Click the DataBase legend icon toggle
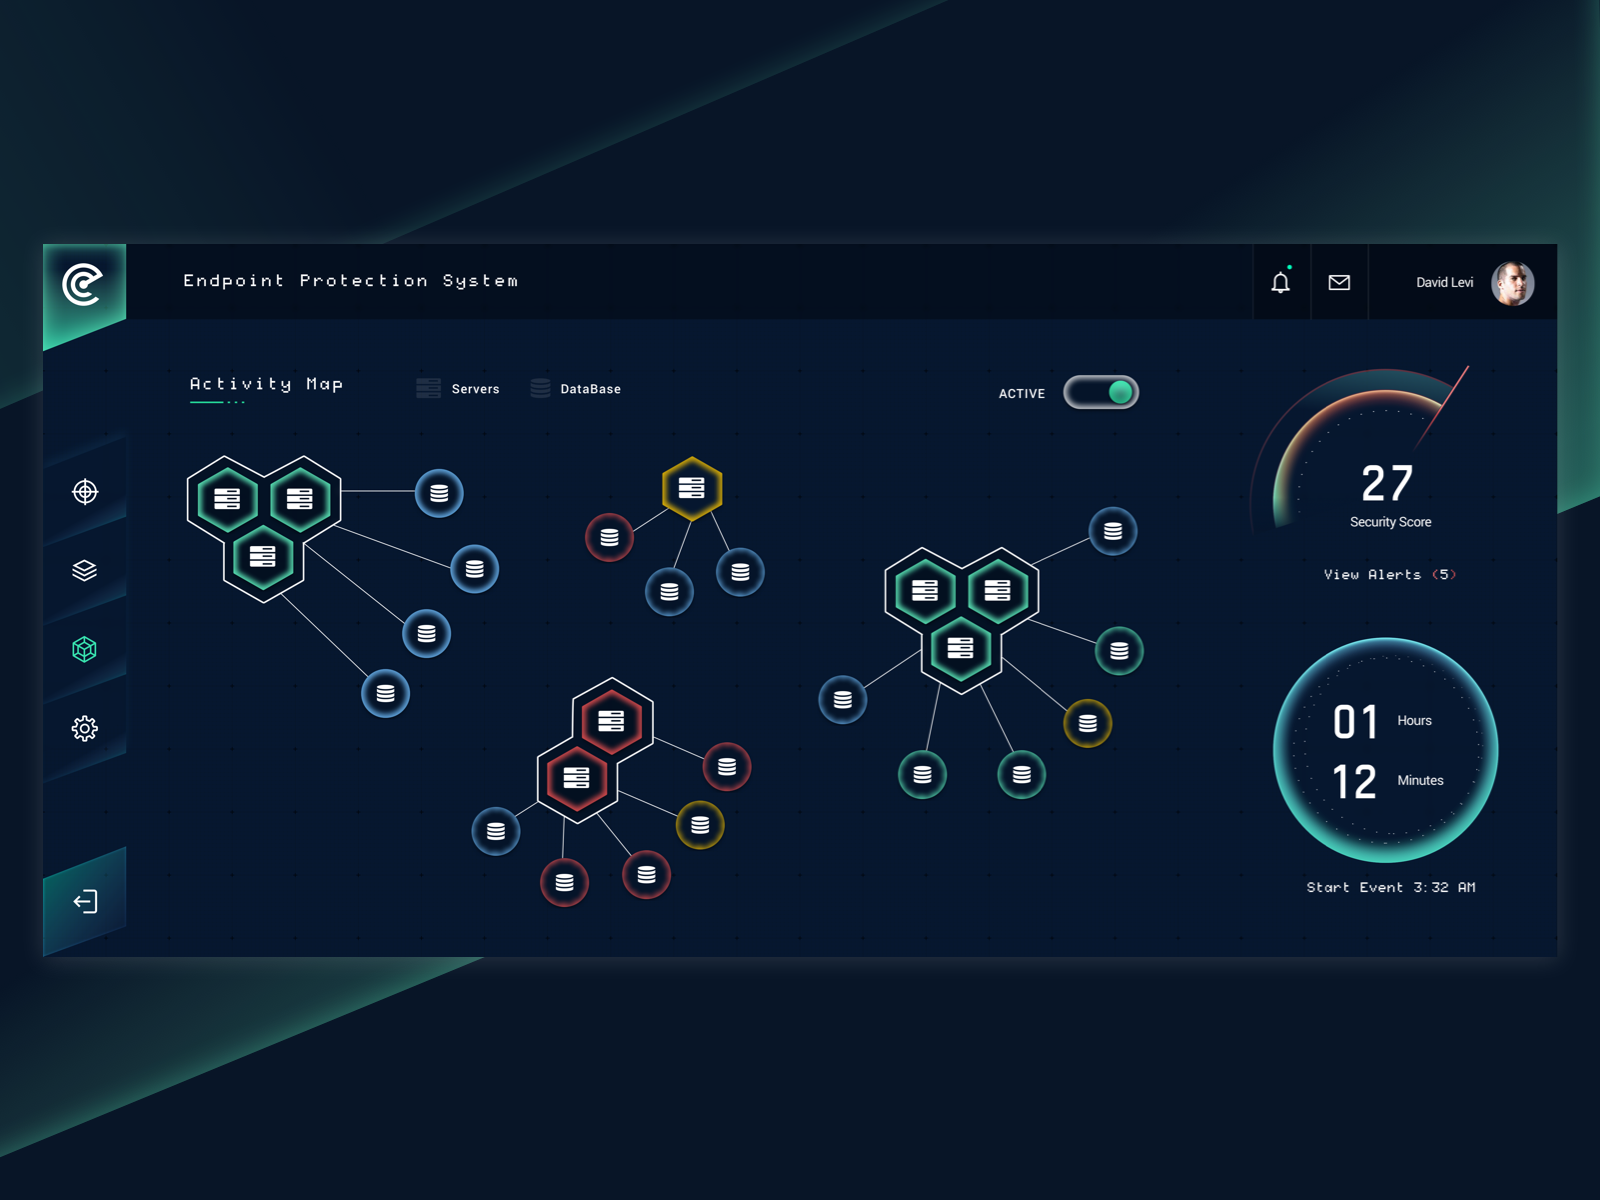Viewport: 1600px width, 1200px height. [539, 388]
